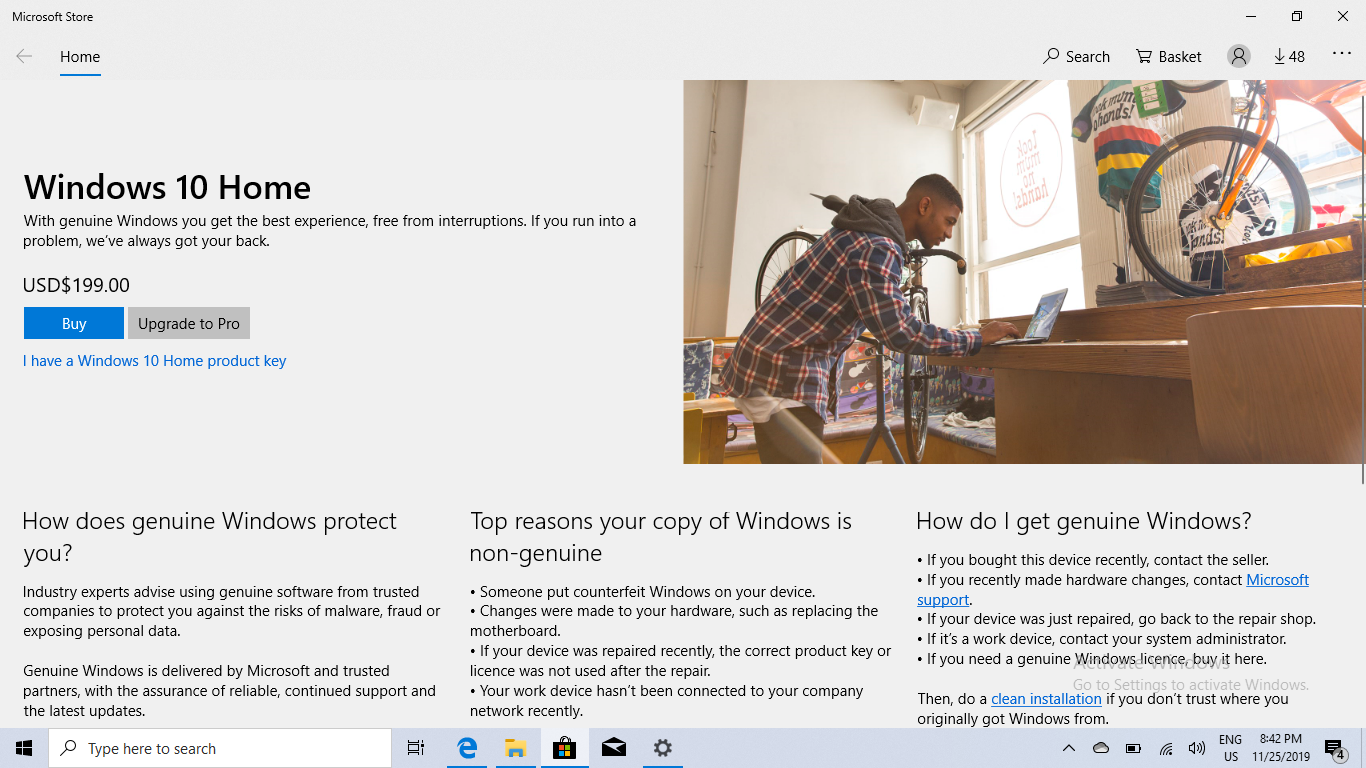This screenshot has width=1366, height=768.
Task: Show hidden system tray icons
Action: coord(1068,748)
